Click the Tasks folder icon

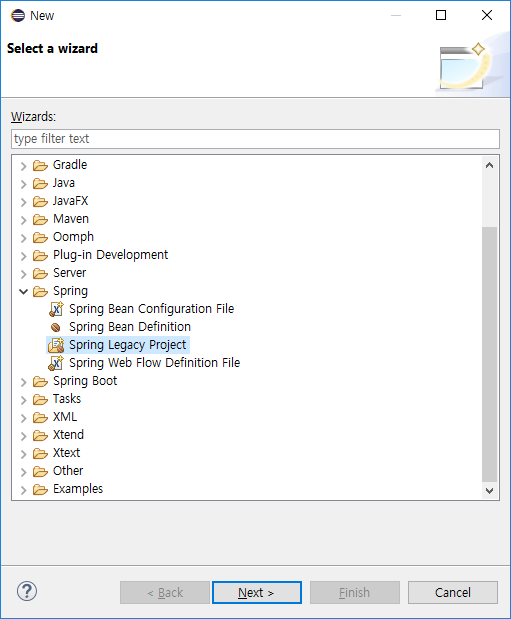[40, 400]
